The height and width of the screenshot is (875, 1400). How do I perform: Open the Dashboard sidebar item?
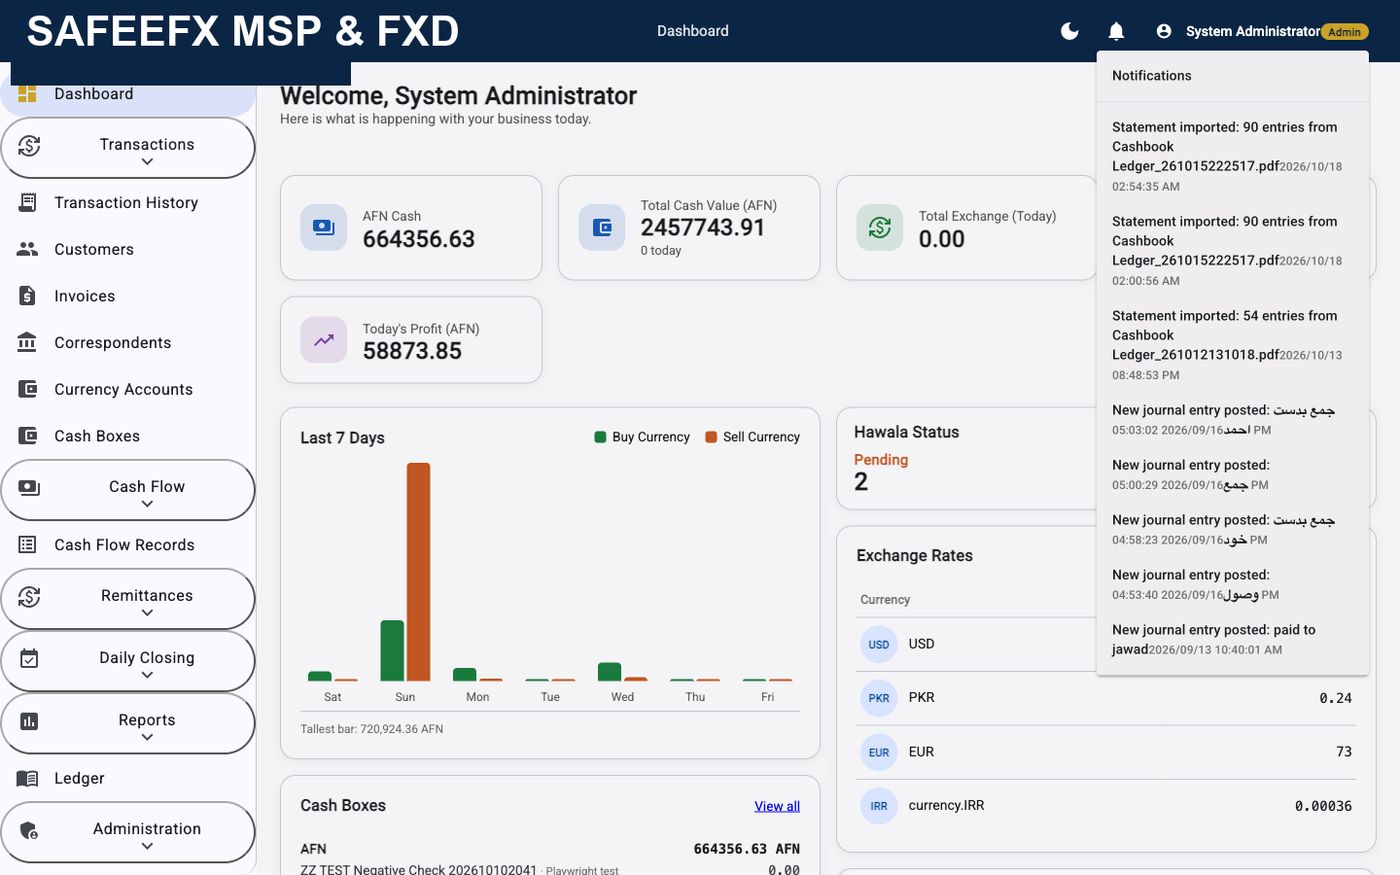click(128, 94)
